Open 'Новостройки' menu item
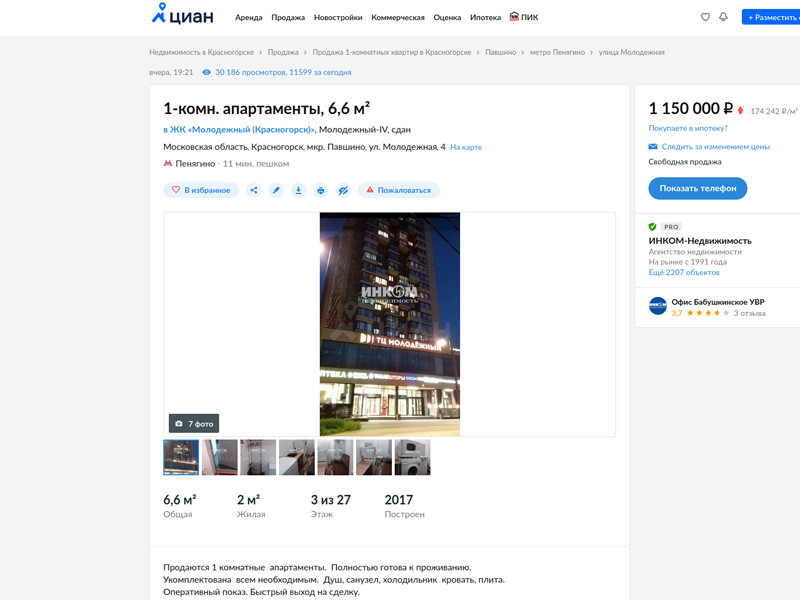Viewport: 800px width, 600px height. coord(338,17)
